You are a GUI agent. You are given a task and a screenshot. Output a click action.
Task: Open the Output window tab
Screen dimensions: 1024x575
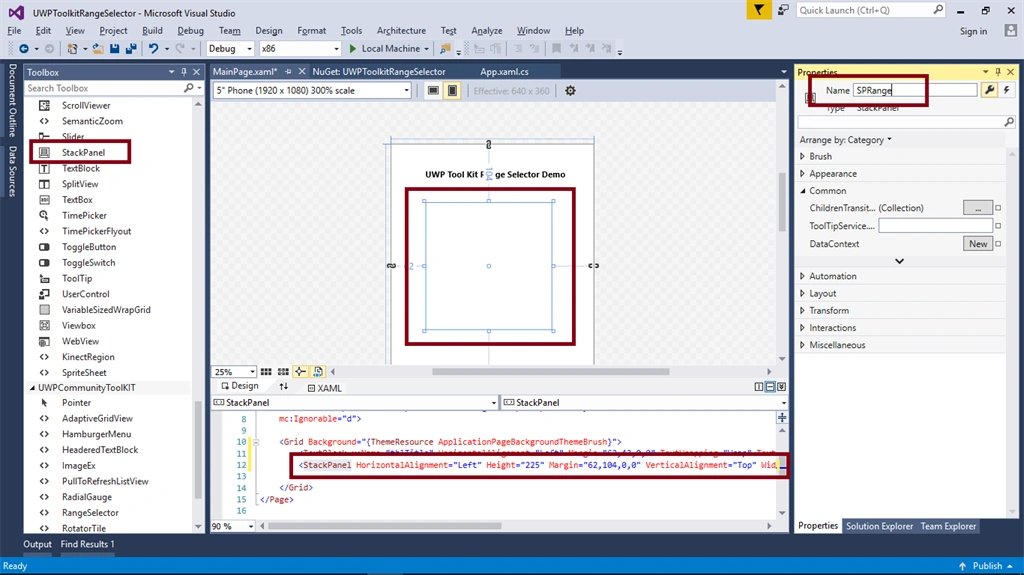pyautogui.click(x=37, y=544)
